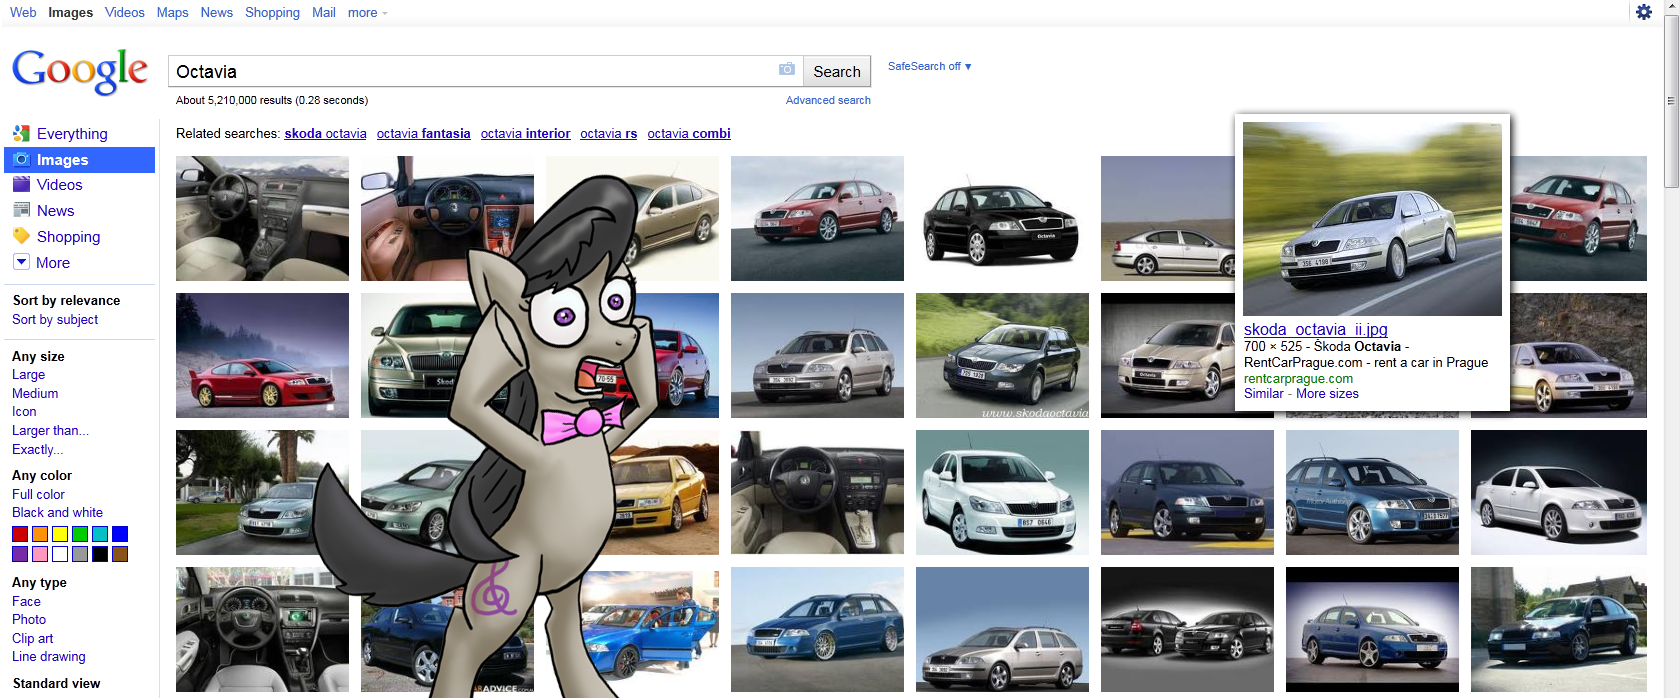
Task: Select the gray color swatch
Action: [x=80, y=554]
